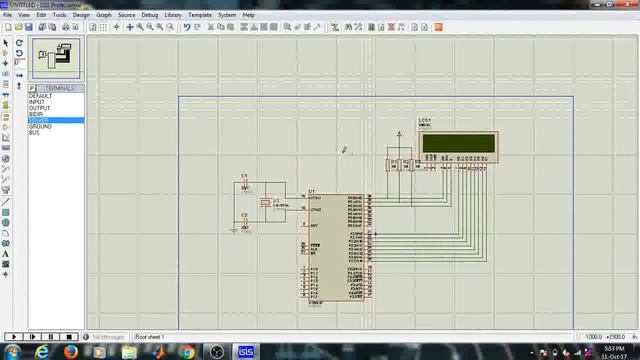Click the P pick devices button
This screenshot has width=640, height=360.
pyautogui.click(x=32, y=89)
